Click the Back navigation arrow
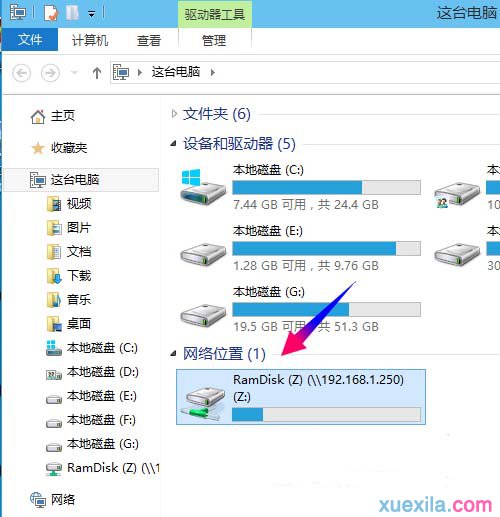The image size is (500, 517). [22, 73]
